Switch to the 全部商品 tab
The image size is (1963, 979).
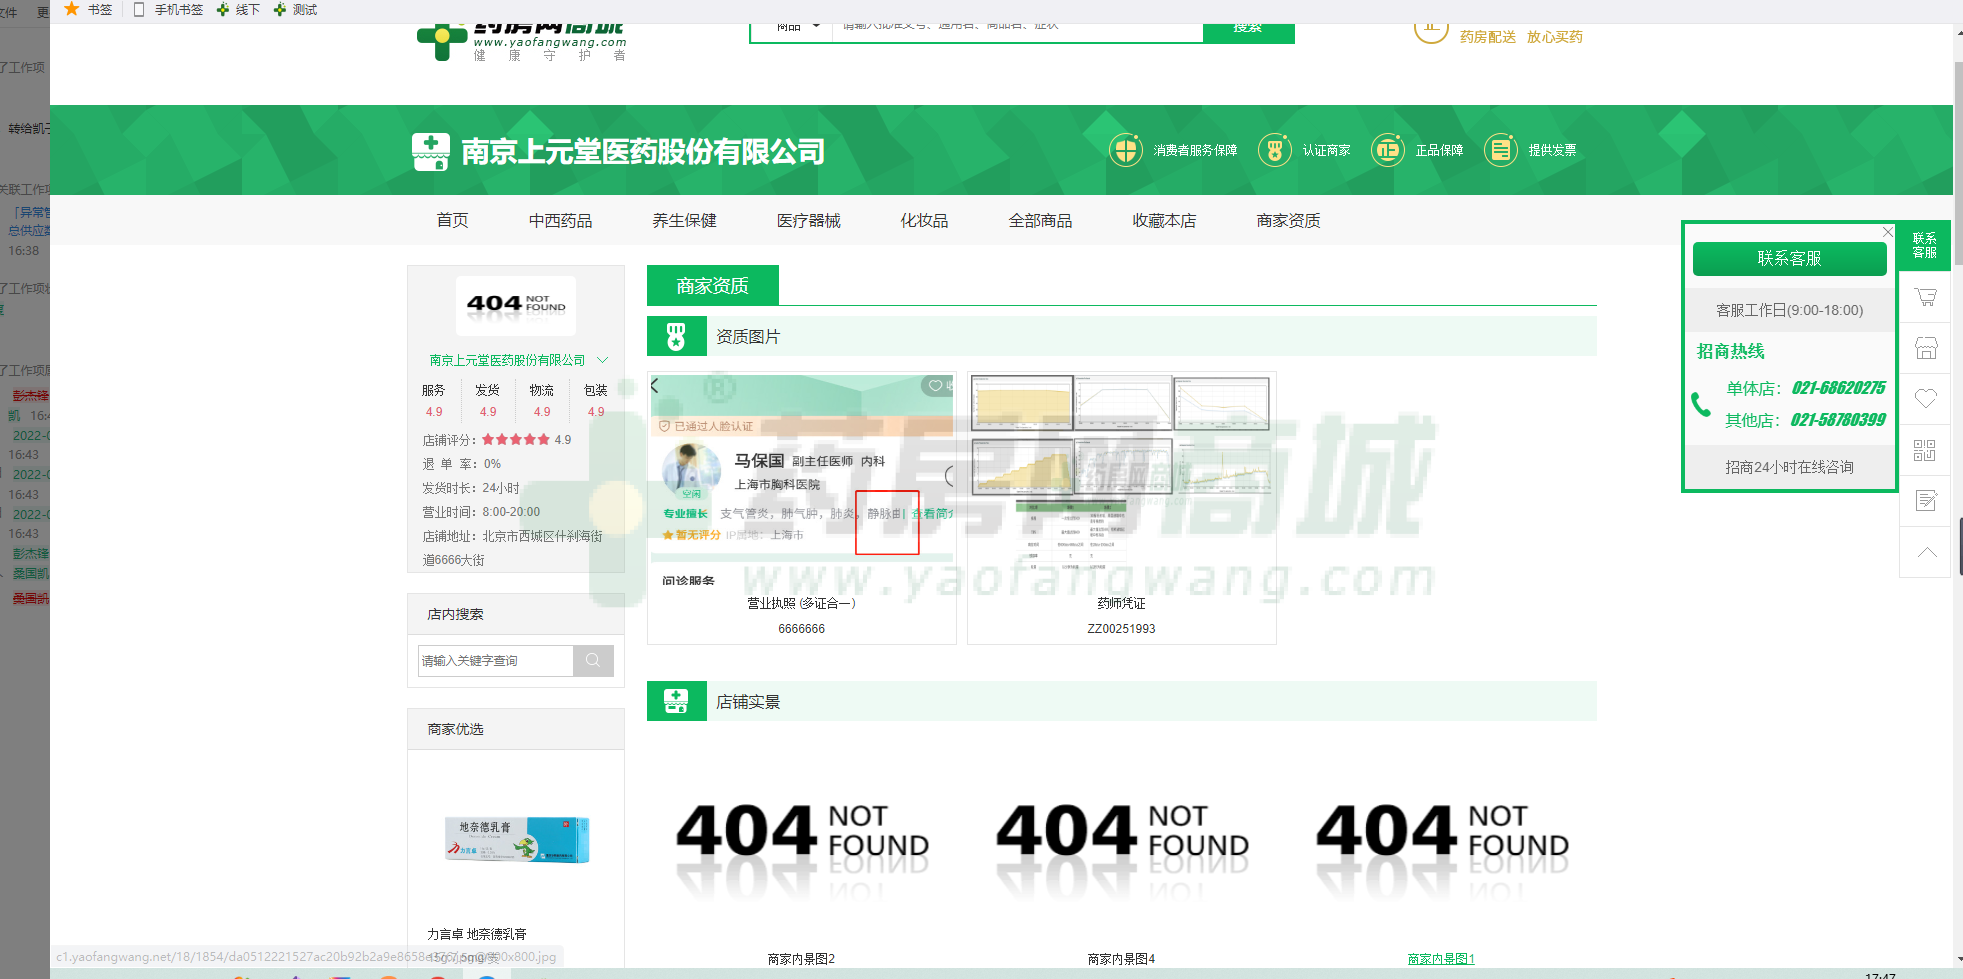[1040, 220]
